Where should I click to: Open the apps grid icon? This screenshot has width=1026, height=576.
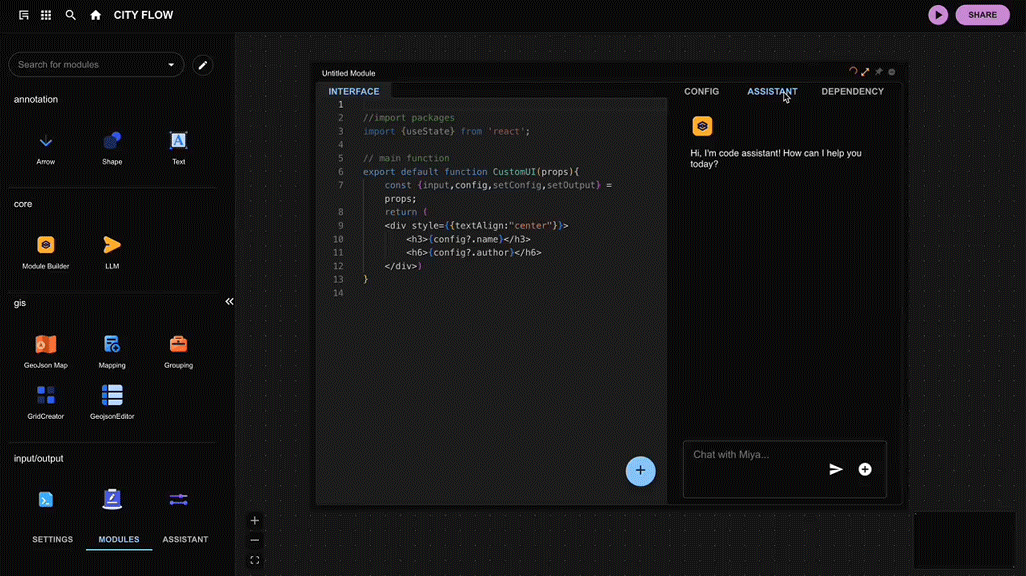(46, 15)
